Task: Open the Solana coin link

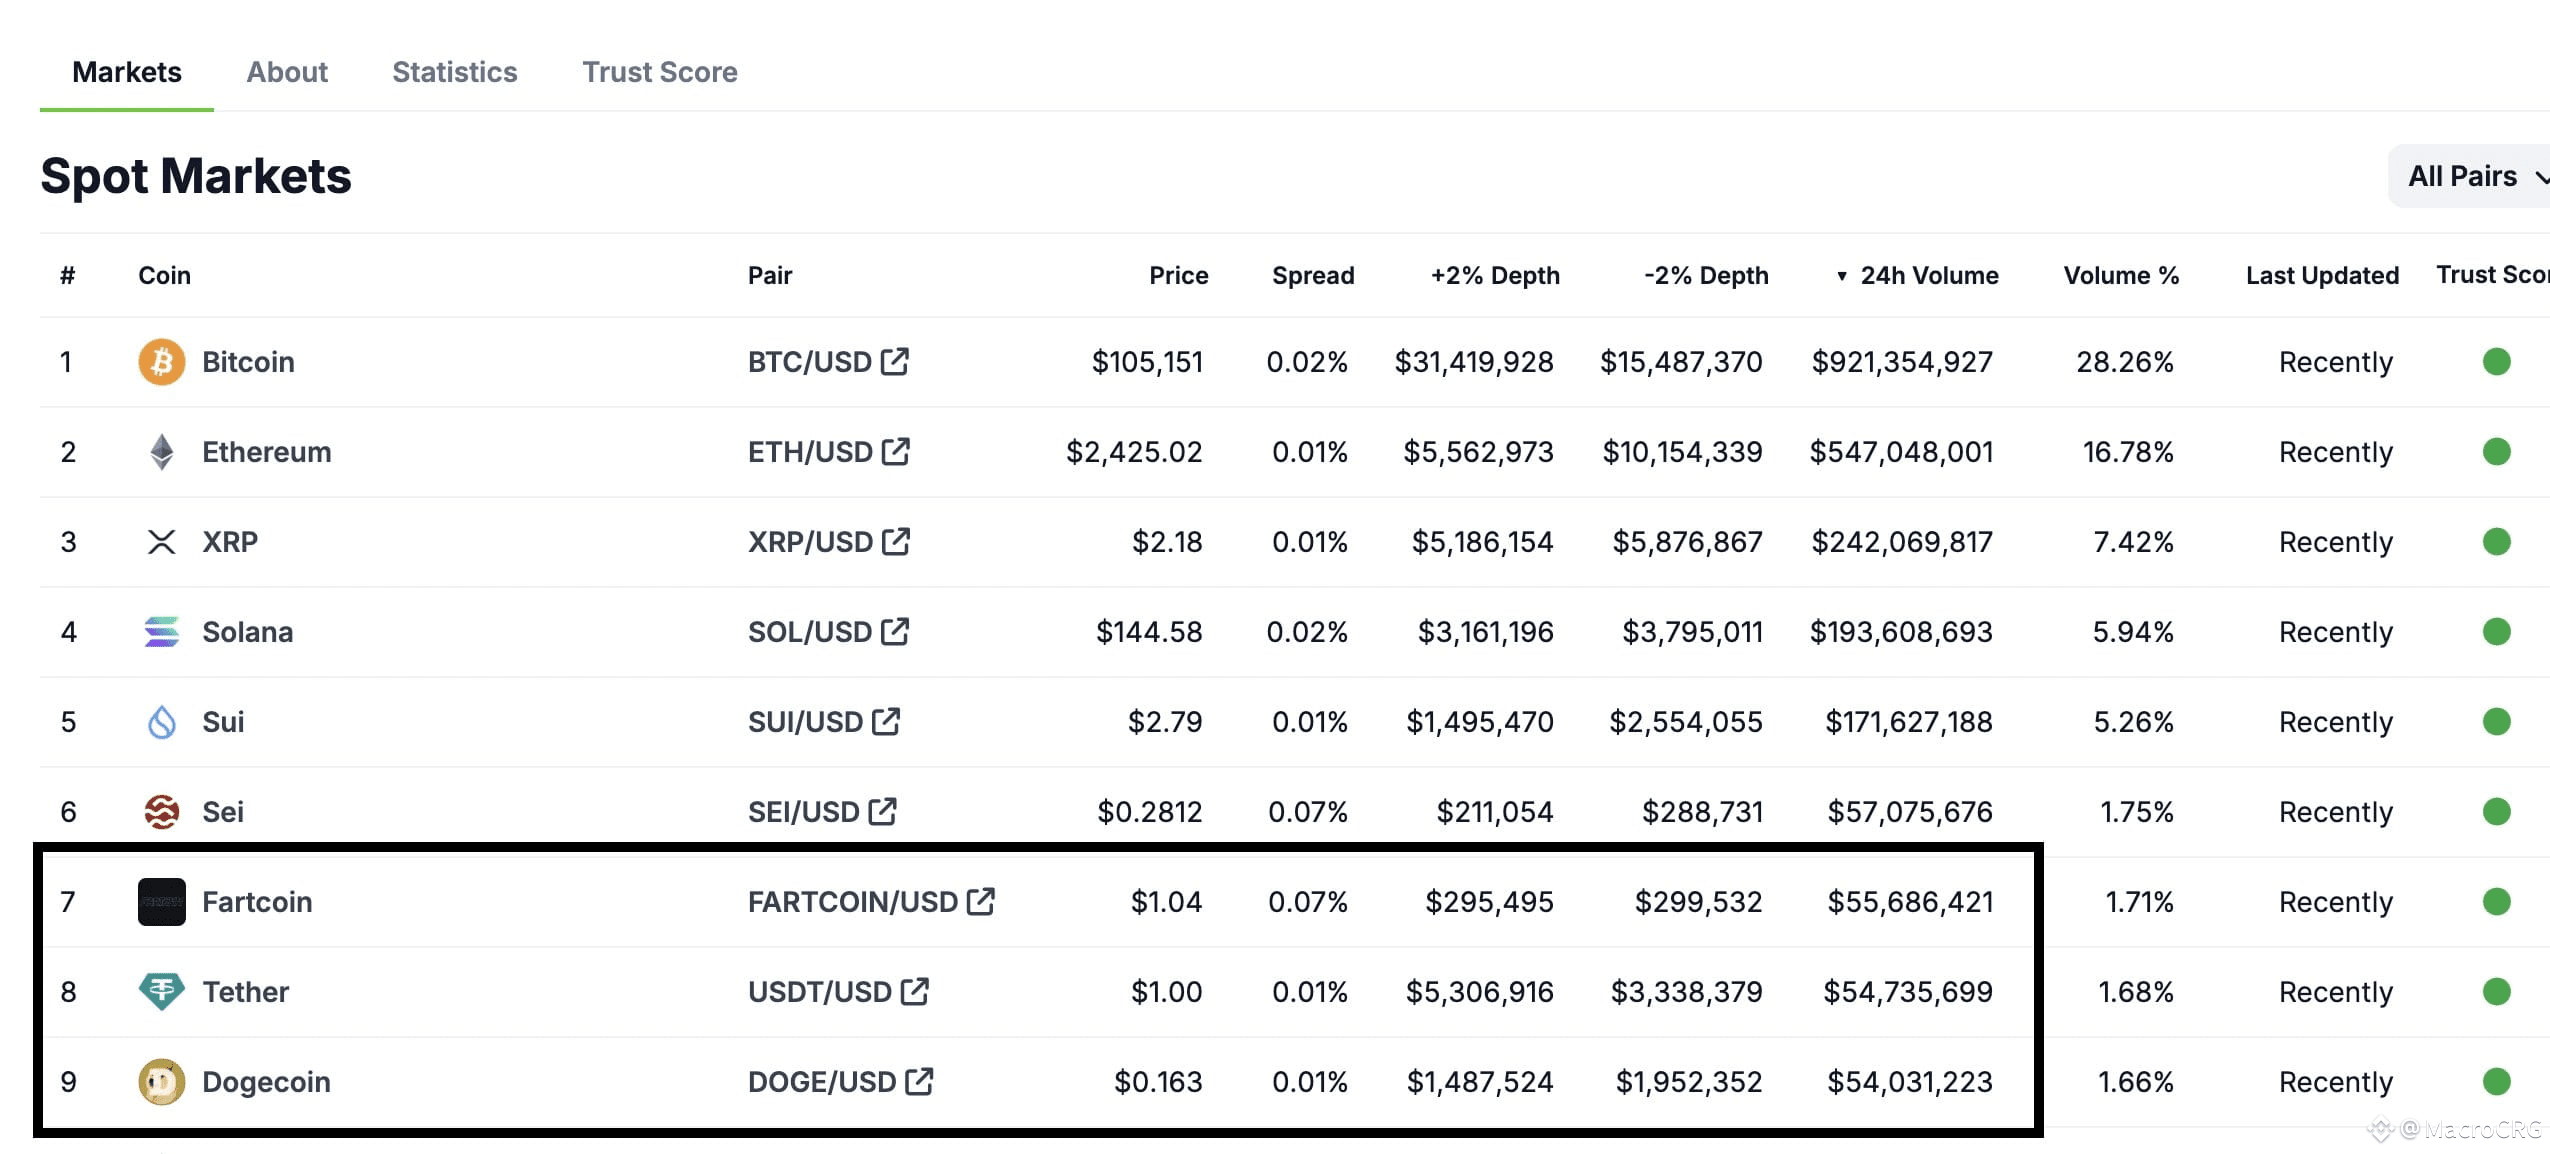Action: click(247, 632)
